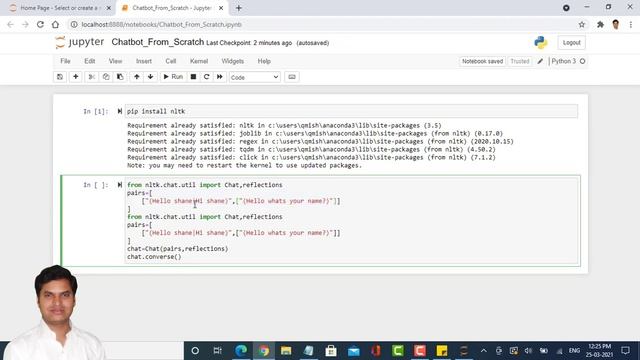Move selected cell up
The image size is (640, 360).
pyautogui.click(x=137, y=77)
